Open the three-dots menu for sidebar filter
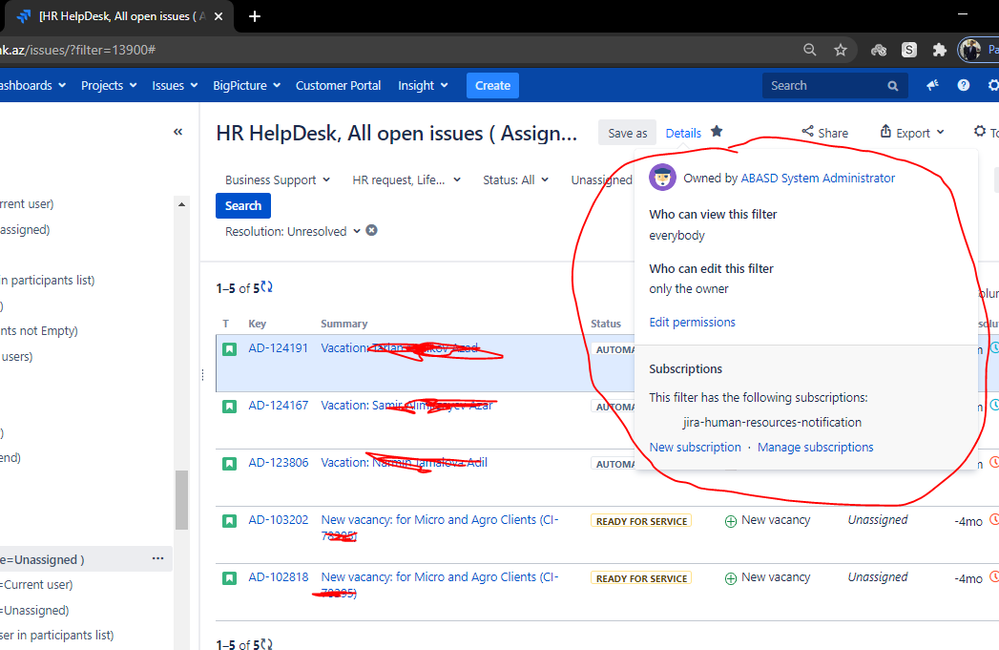 click(x=158, y=558)
